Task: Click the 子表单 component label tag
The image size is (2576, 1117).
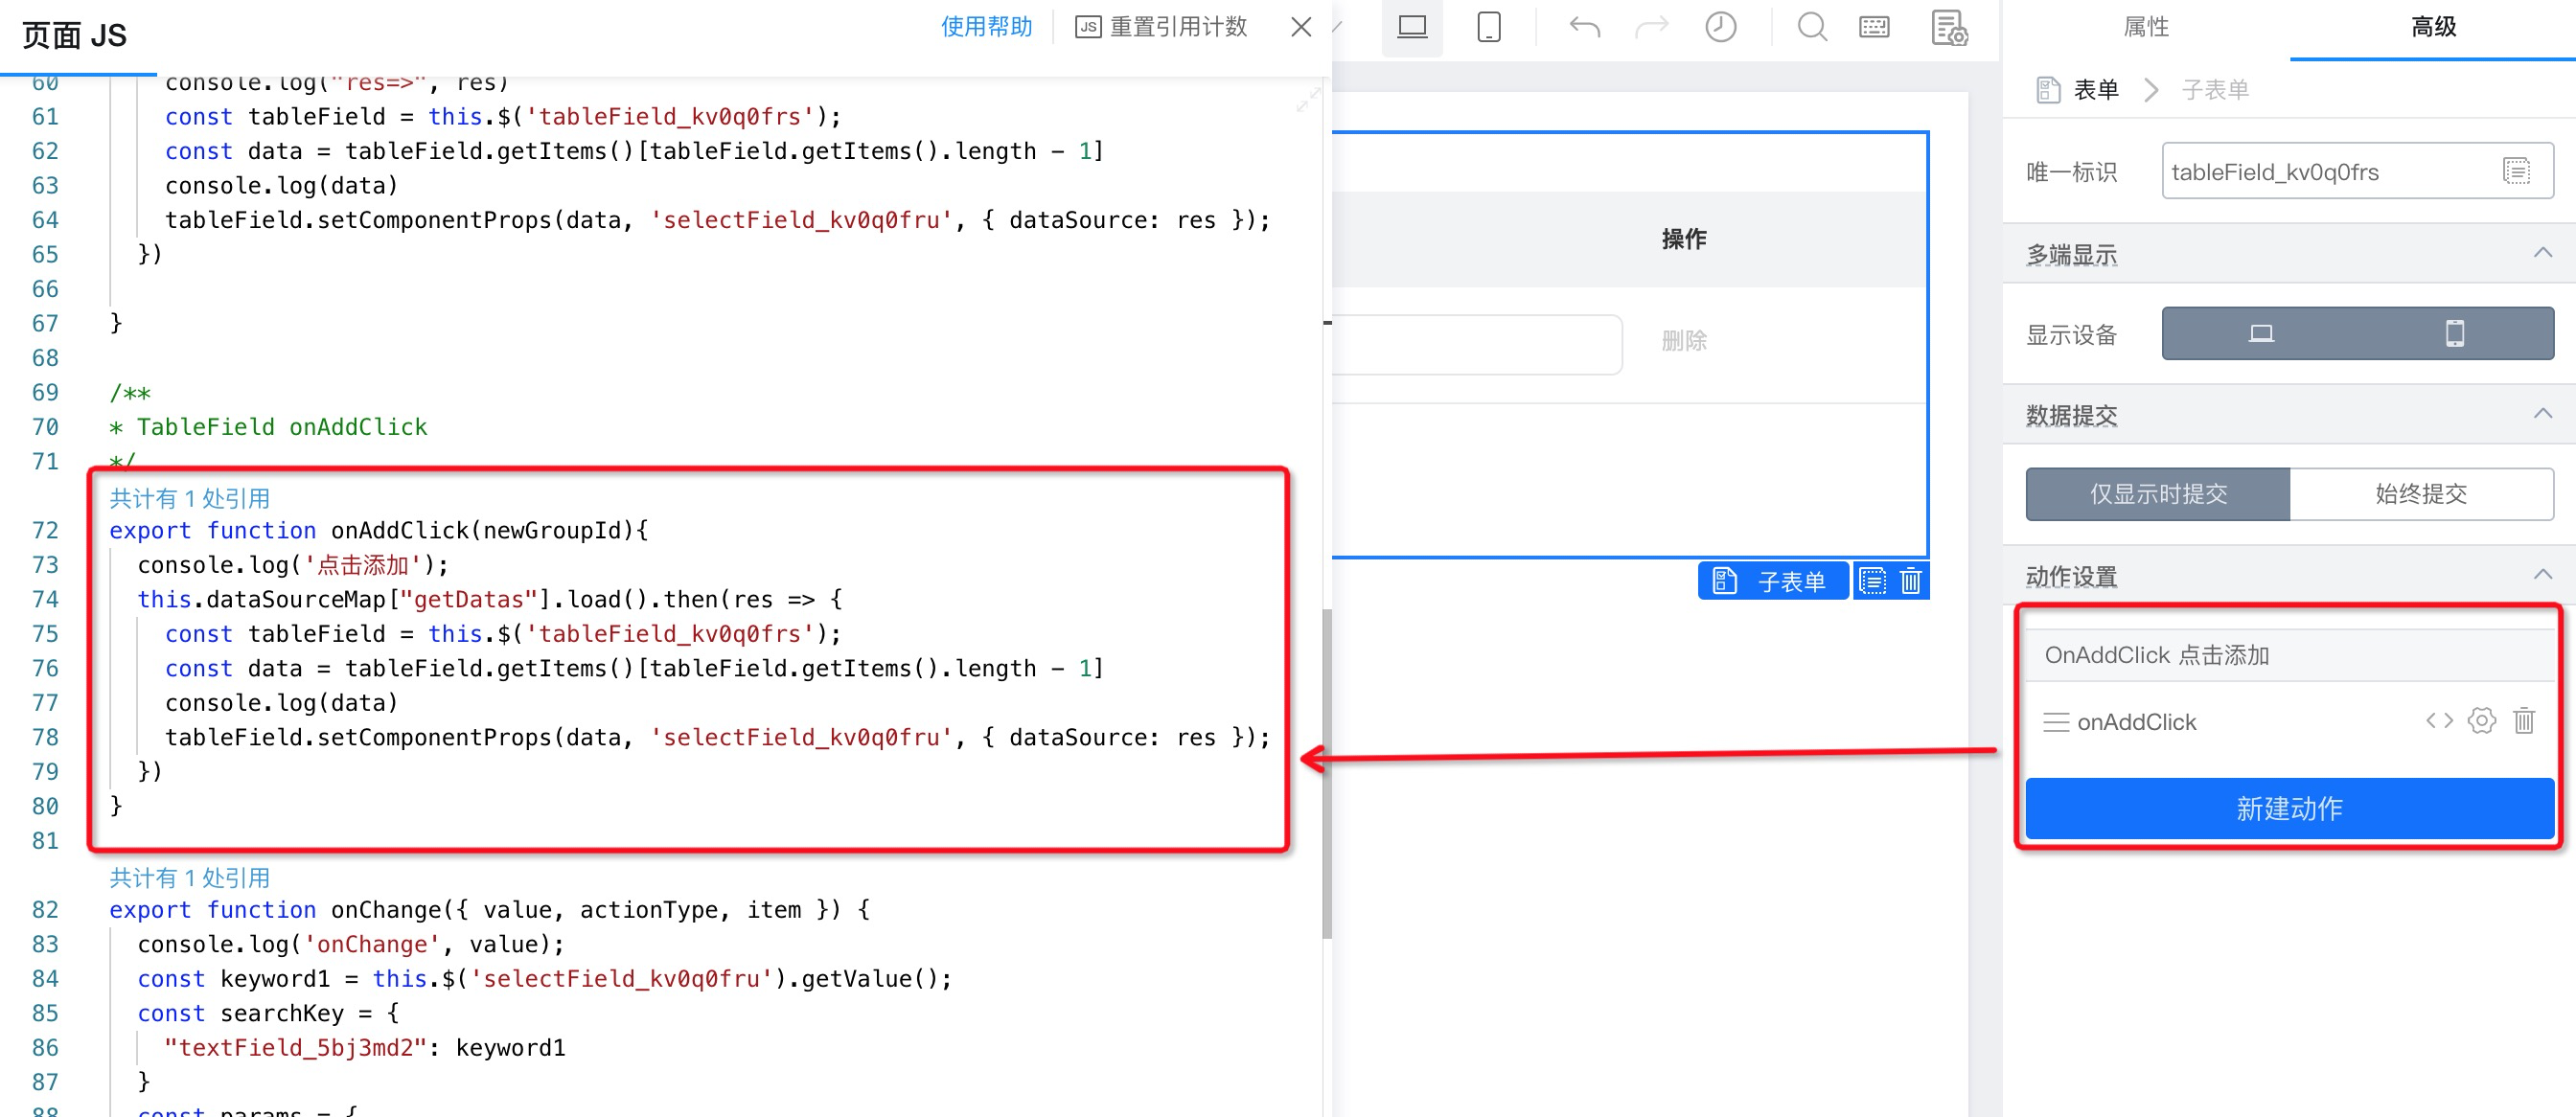Action: (1773, 581)
